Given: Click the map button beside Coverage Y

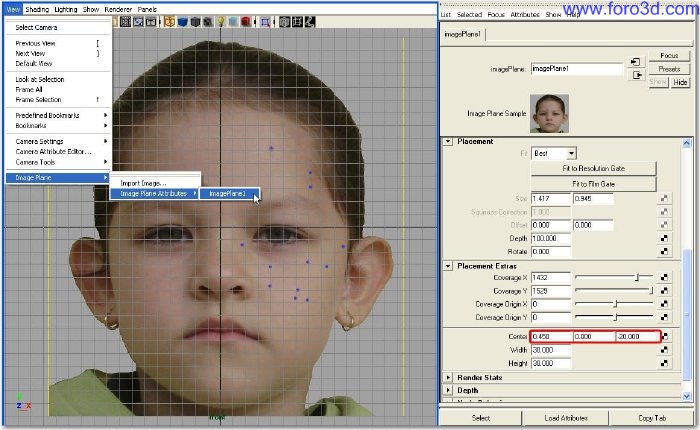Looking at the screenshot, I should click(664, 291).
